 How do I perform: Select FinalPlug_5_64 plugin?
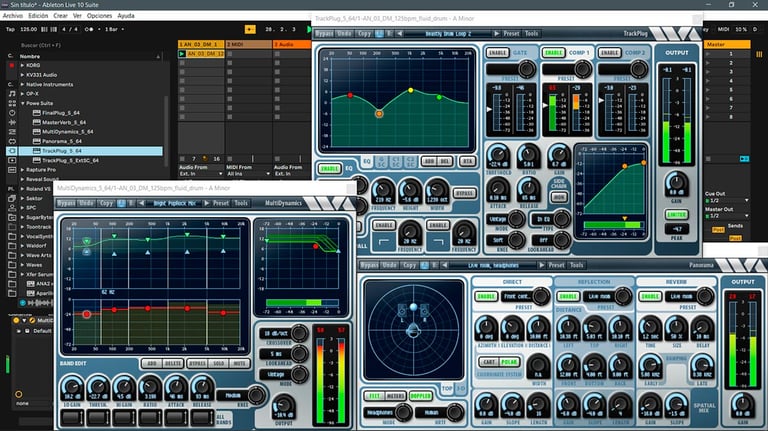pyautogui.click(x=61, y=113)
